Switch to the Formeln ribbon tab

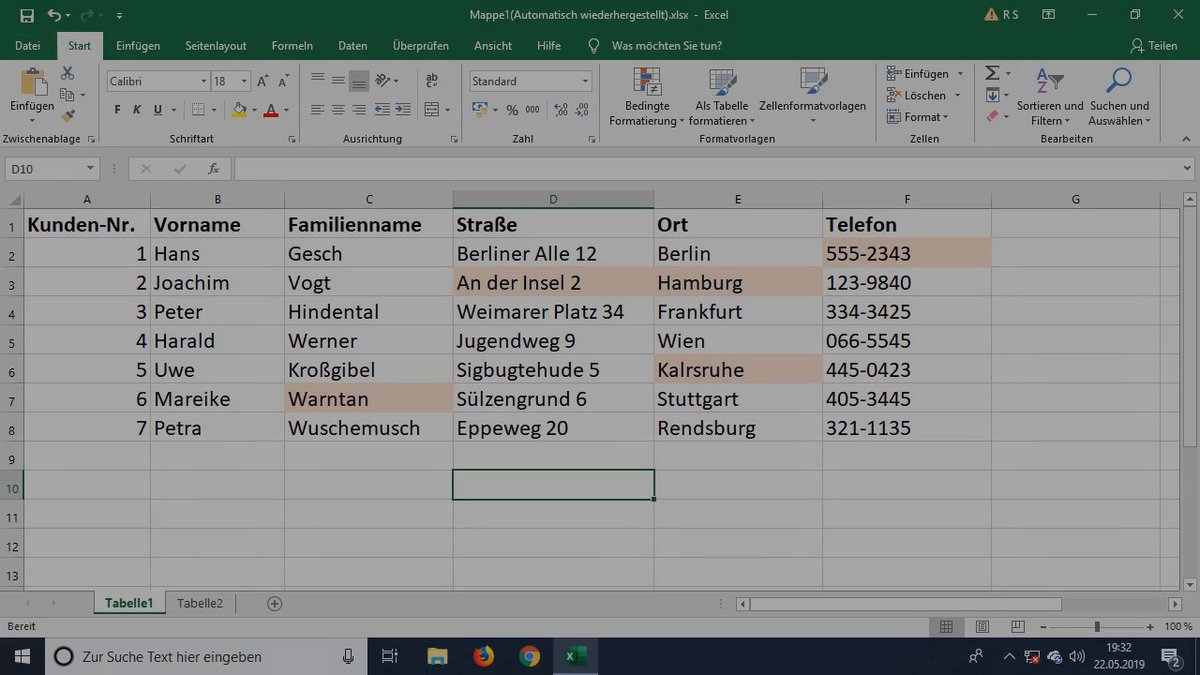click(291, 45)
